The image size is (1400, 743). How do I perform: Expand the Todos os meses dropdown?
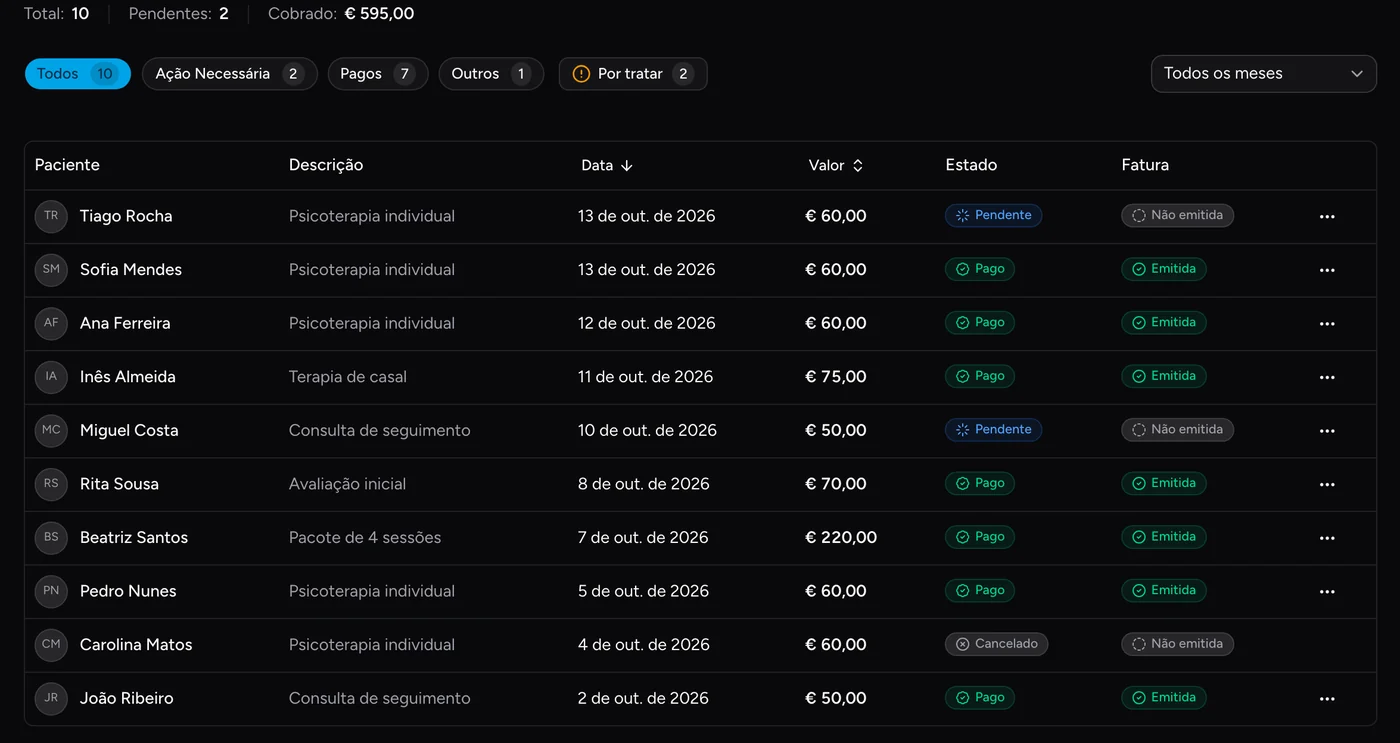(x=1263, y=74)
